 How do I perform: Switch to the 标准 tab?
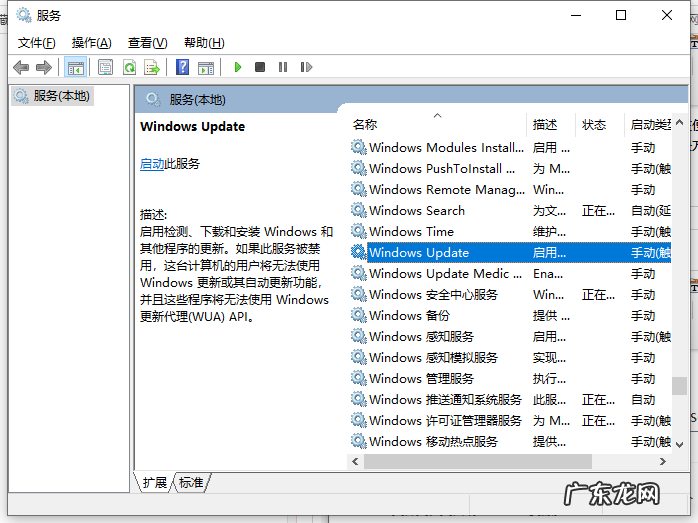(191, 482)
